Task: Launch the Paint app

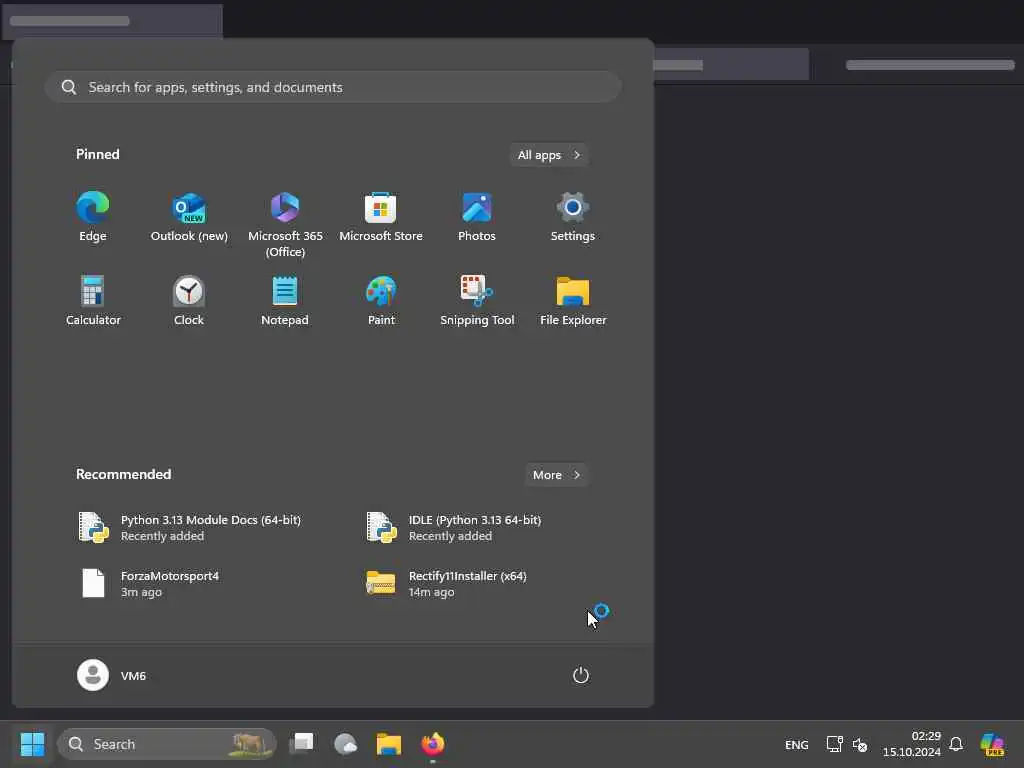Action: pyautogui.click(x=381, y=301)
